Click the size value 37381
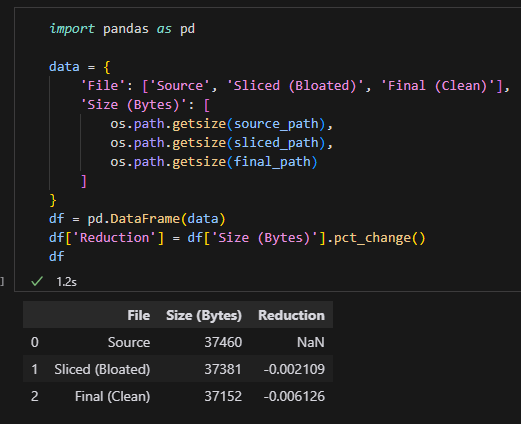Image resolution: width=521 pixels, height=424 pixels. pos(223,369)
